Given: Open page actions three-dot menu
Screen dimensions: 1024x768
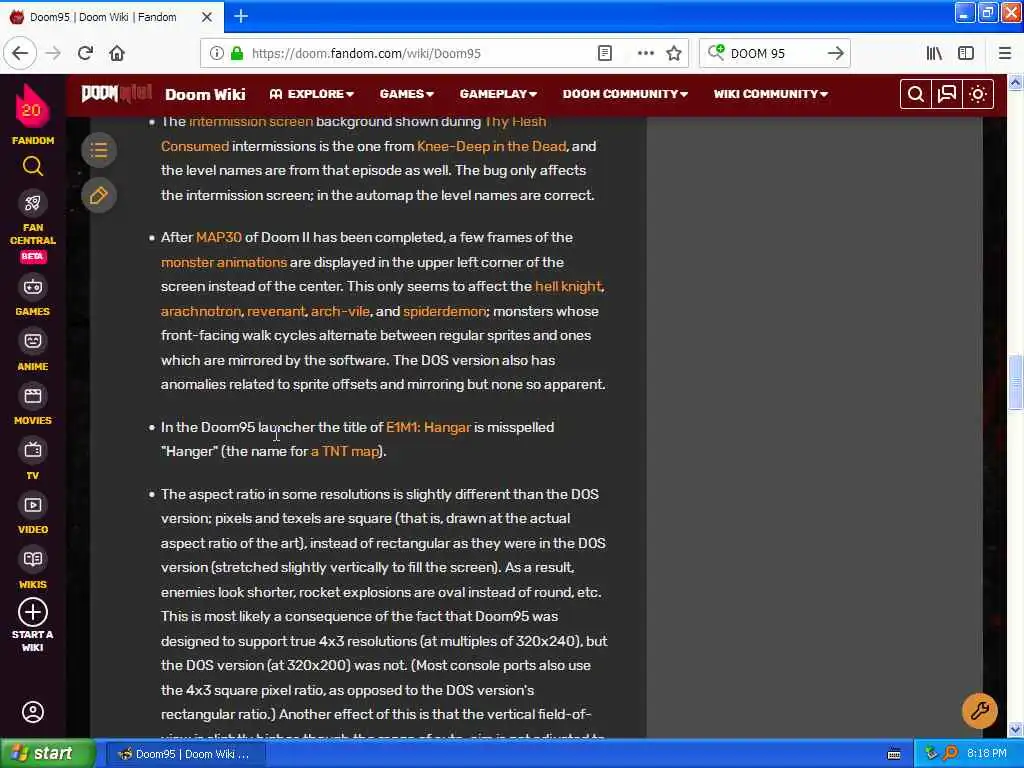Looking at the screenshot, I should [x=645, y=53].
